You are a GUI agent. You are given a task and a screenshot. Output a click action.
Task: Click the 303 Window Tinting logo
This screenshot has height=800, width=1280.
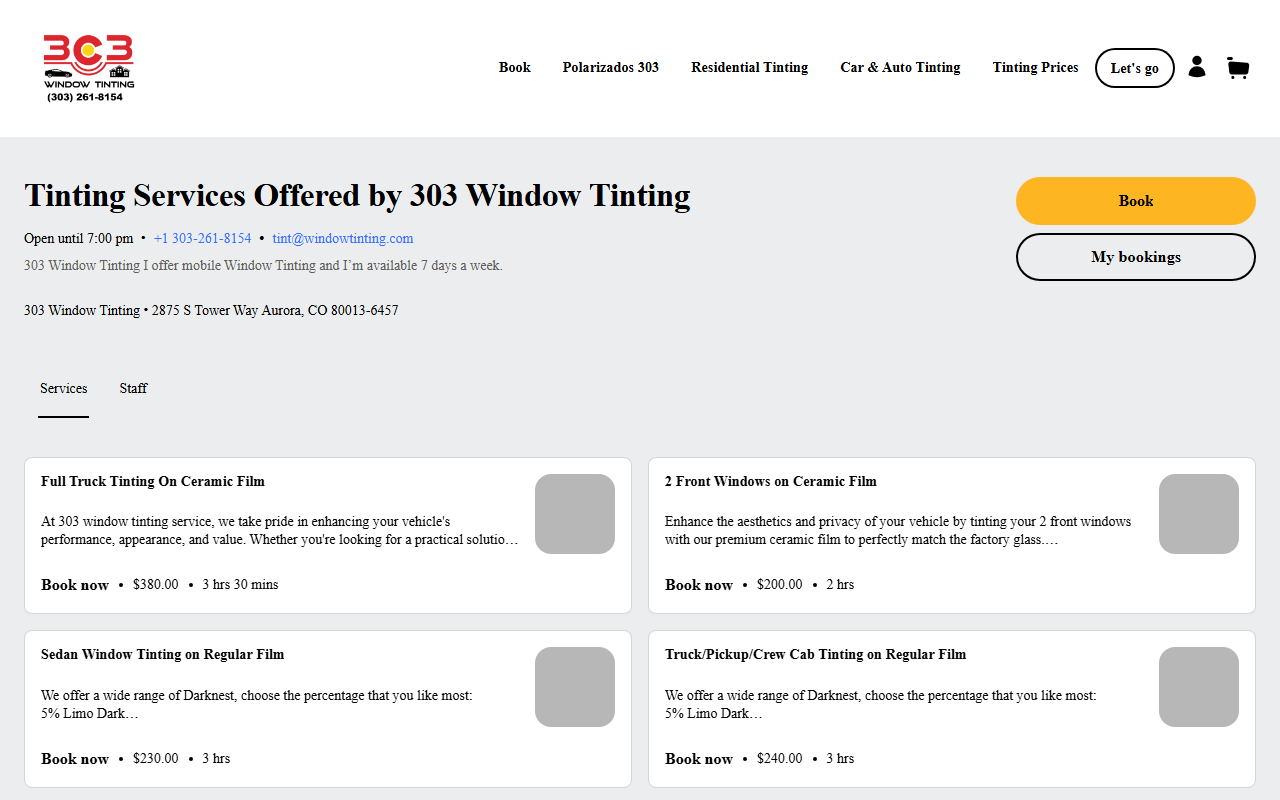click(x=88, y=68)
